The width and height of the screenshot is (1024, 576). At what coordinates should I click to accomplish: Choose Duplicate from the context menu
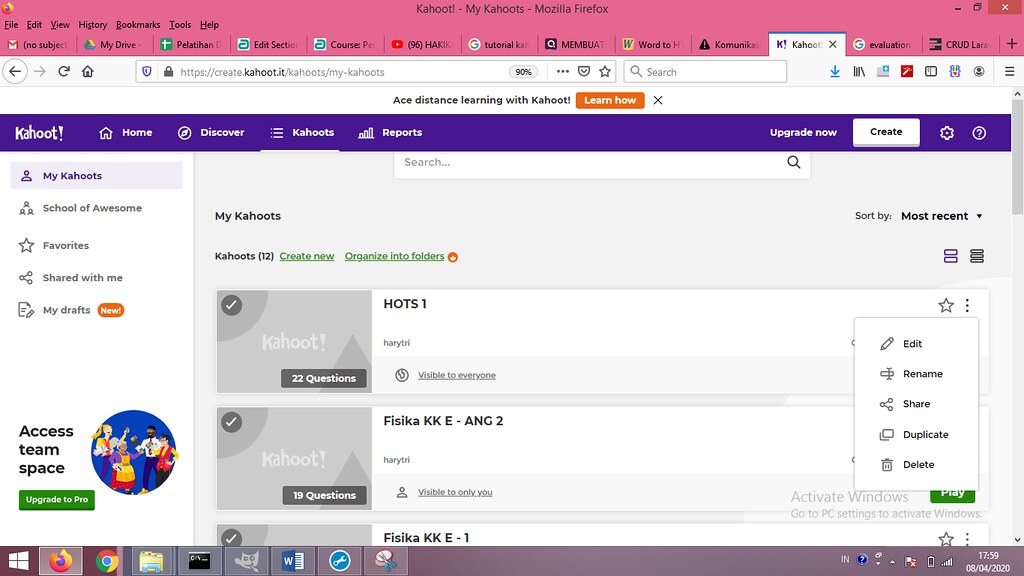click(916, 434)
